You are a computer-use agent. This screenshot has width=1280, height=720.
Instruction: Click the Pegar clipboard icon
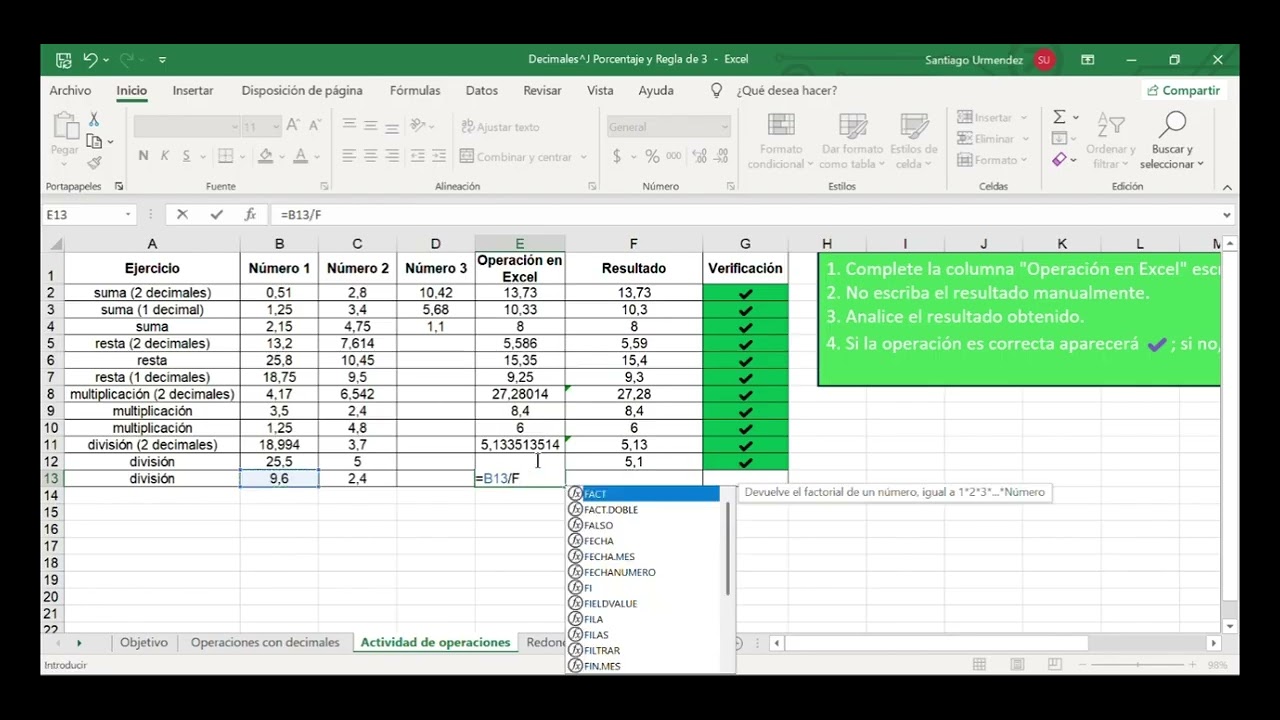(x=65, y=128)
